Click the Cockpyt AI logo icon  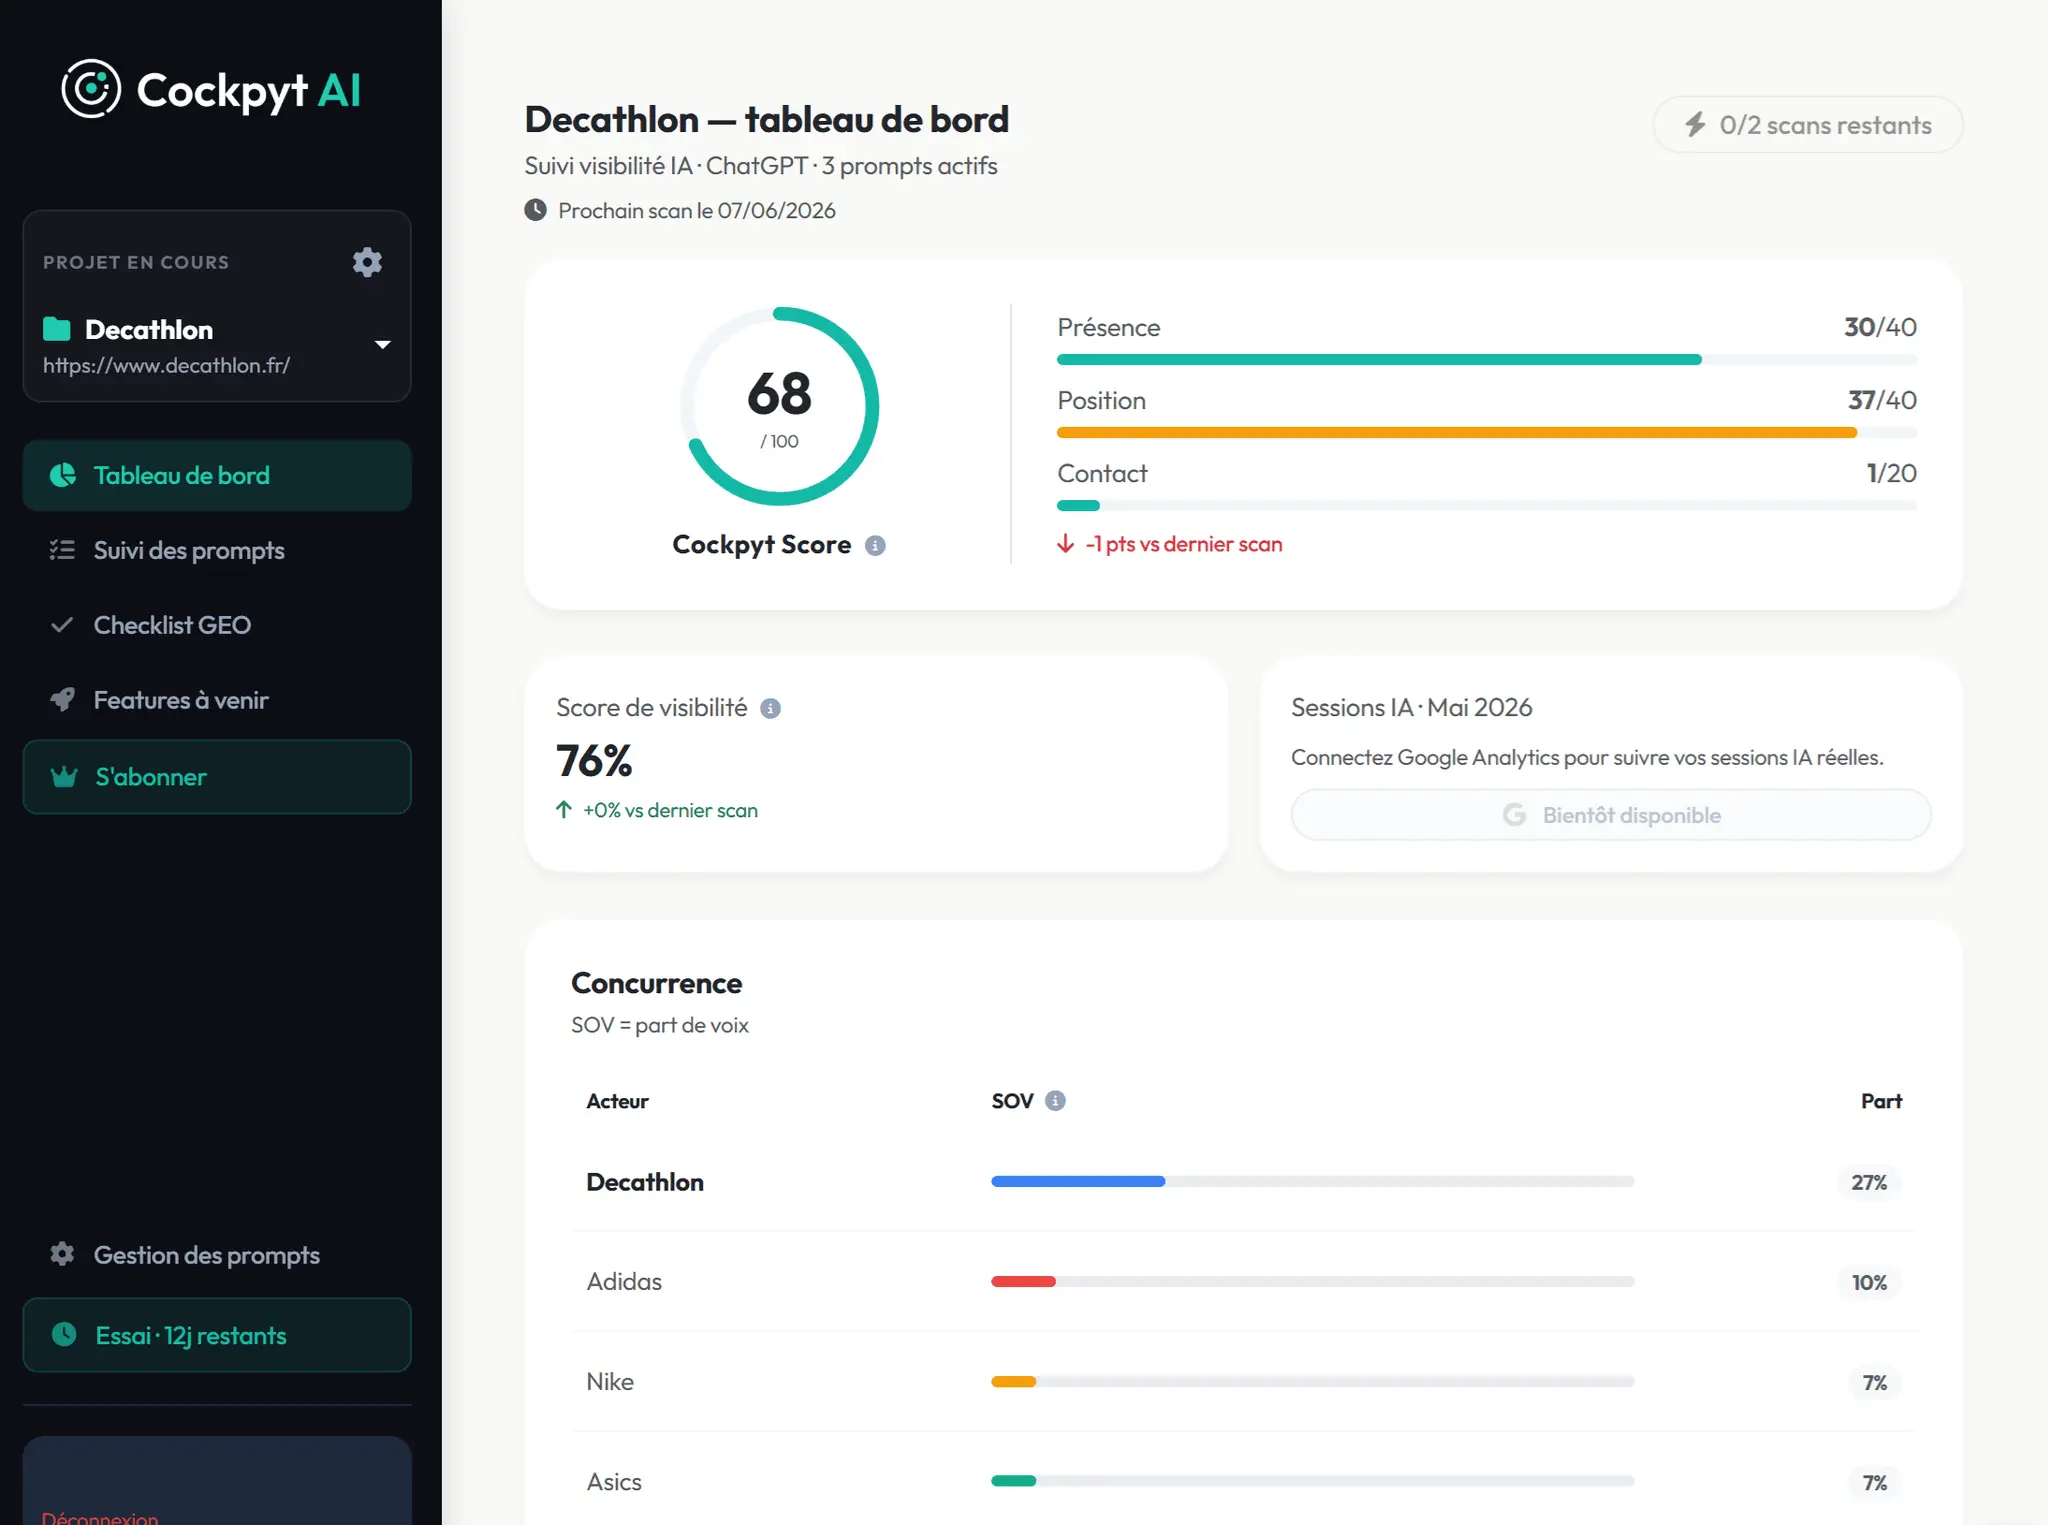point(91,89)
